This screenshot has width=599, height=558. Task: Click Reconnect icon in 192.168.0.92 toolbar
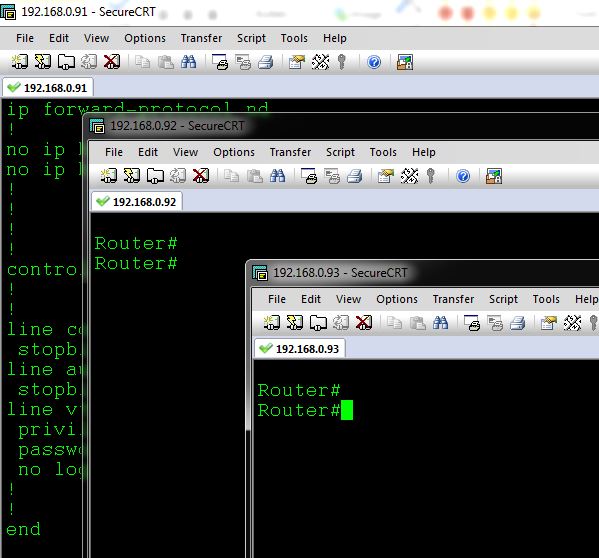(178, 176)
